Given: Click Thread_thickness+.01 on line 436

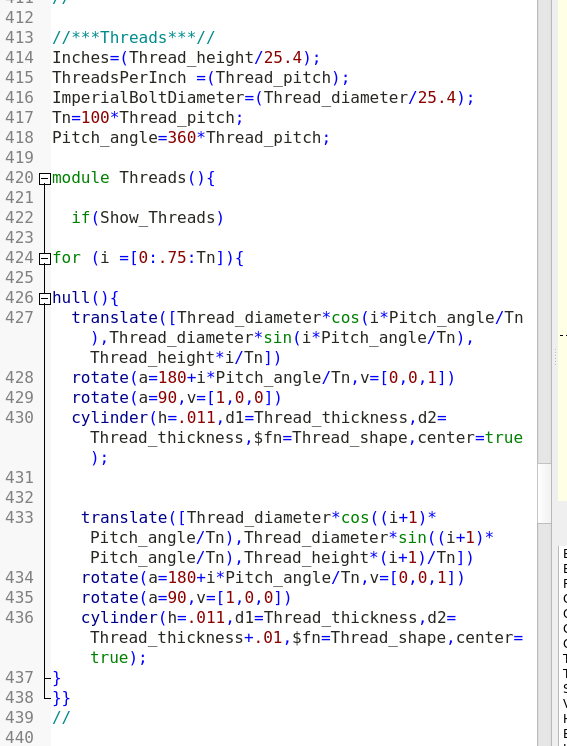Looking at the screenshot, I should tap(186, 637).
